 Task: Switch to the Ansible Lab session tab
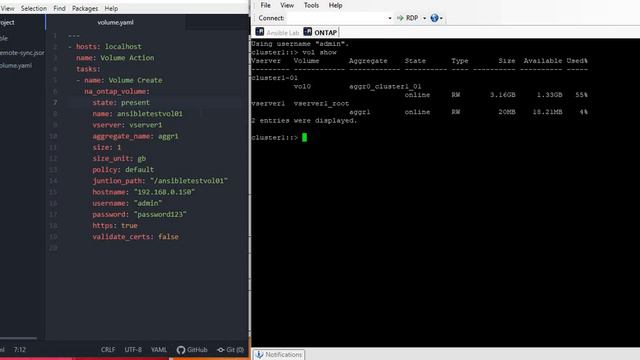coord(278,32)
